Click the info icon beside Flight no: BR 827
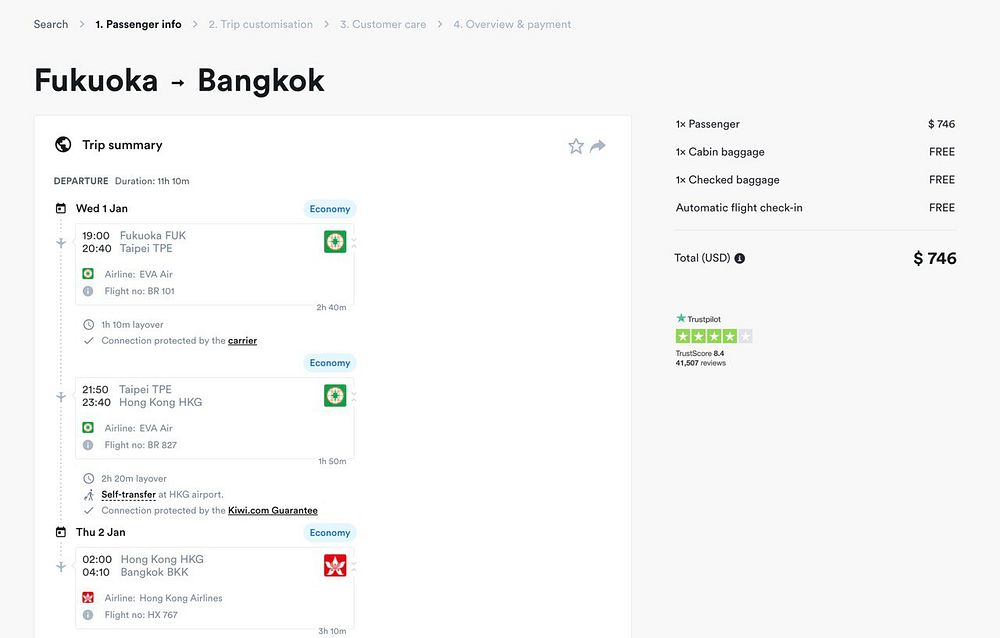This screenshot has width=1000, height=638. click(88, 445)
